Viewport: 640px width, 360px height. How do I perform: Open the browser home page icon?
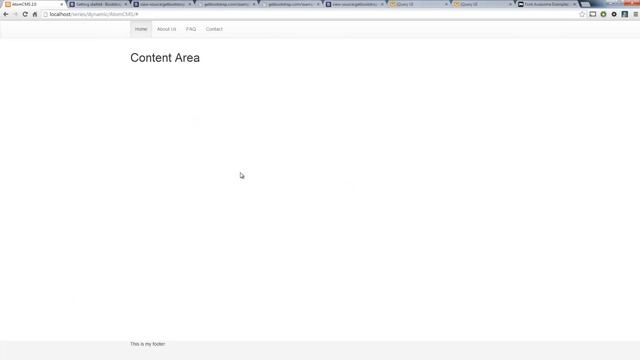(35, 14)
